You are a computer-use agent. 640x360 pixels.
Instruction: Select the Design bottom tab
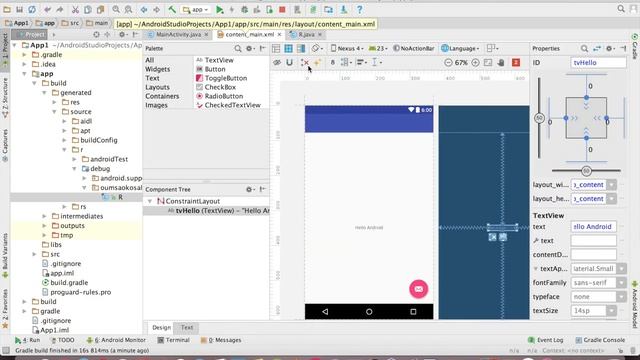(x=161, y=327)
